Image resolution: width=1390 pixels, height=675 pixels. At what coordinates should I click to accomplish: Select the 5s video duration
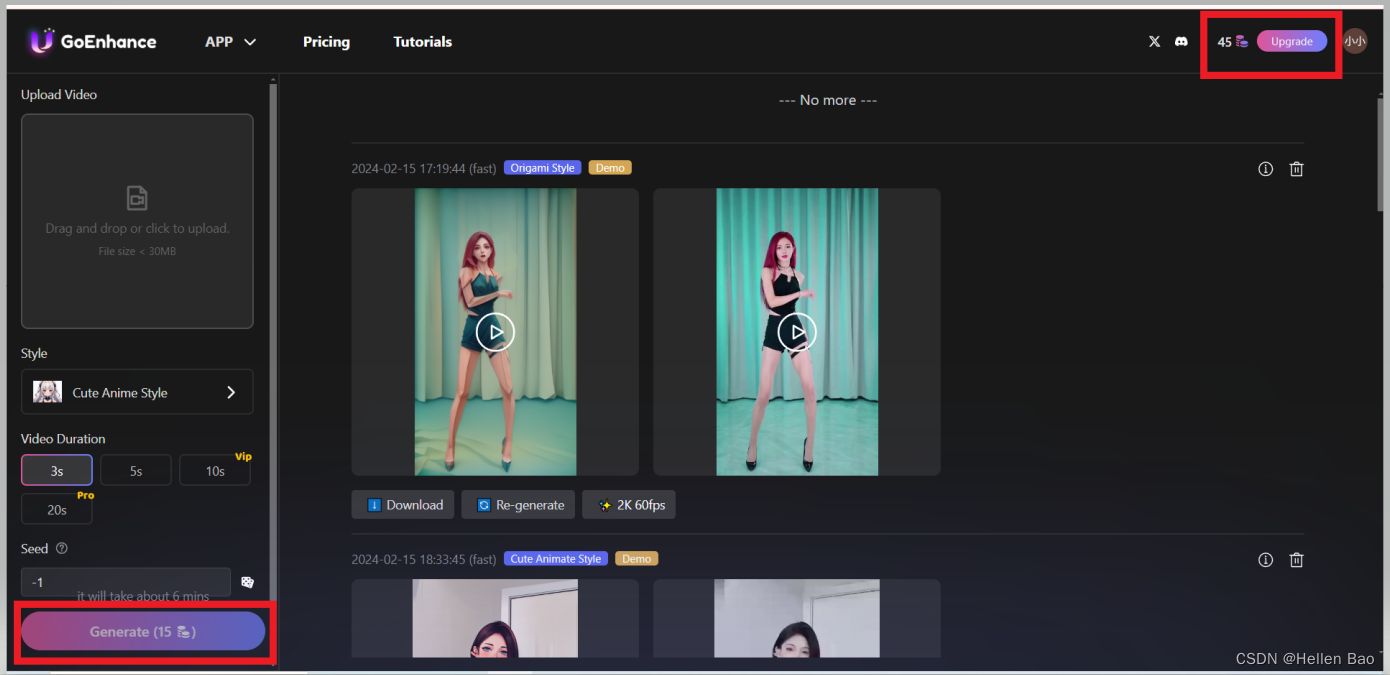click(x=135, y=470)
